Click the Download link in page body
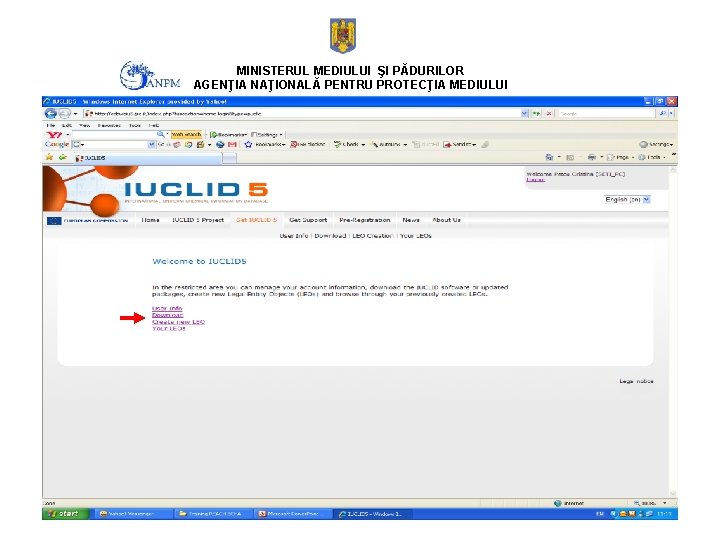The width and height of the screenshot is (720, 540). [168, 315]
